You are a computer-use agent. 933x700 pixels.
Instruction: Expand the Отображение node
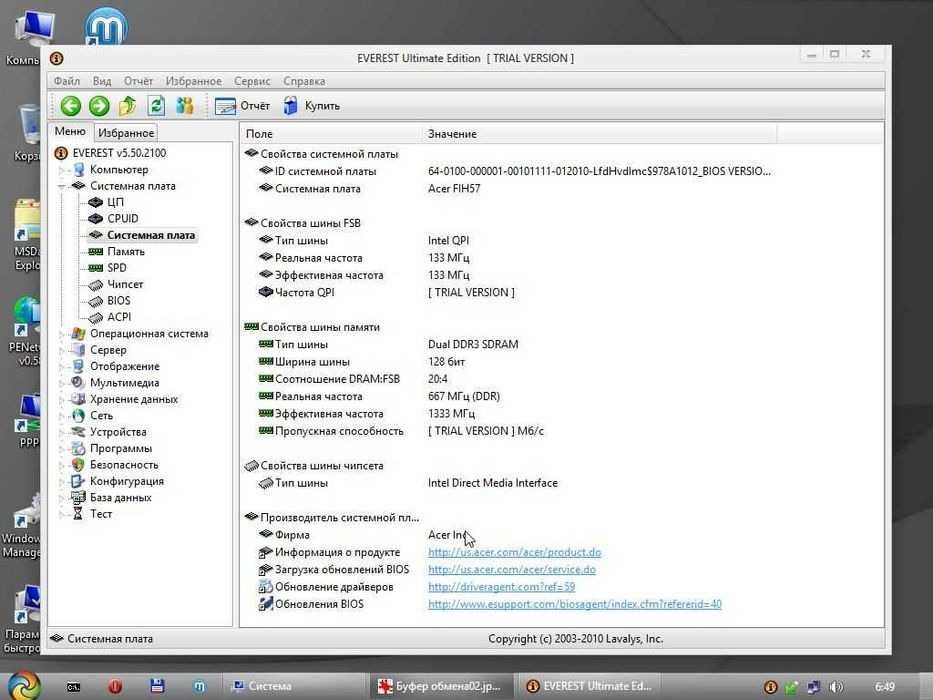(61, 367)
